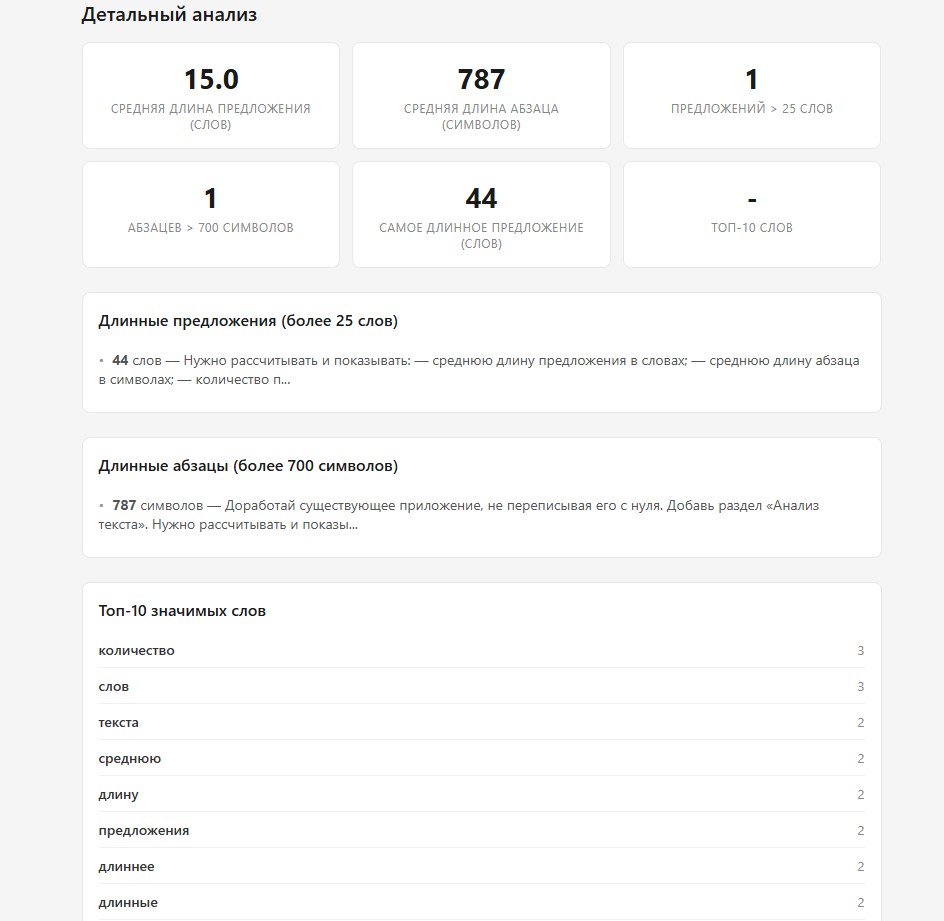Select the word "длинные" in the list
The height and width of the screenshot is (921, 944).
tap(128, 902)
